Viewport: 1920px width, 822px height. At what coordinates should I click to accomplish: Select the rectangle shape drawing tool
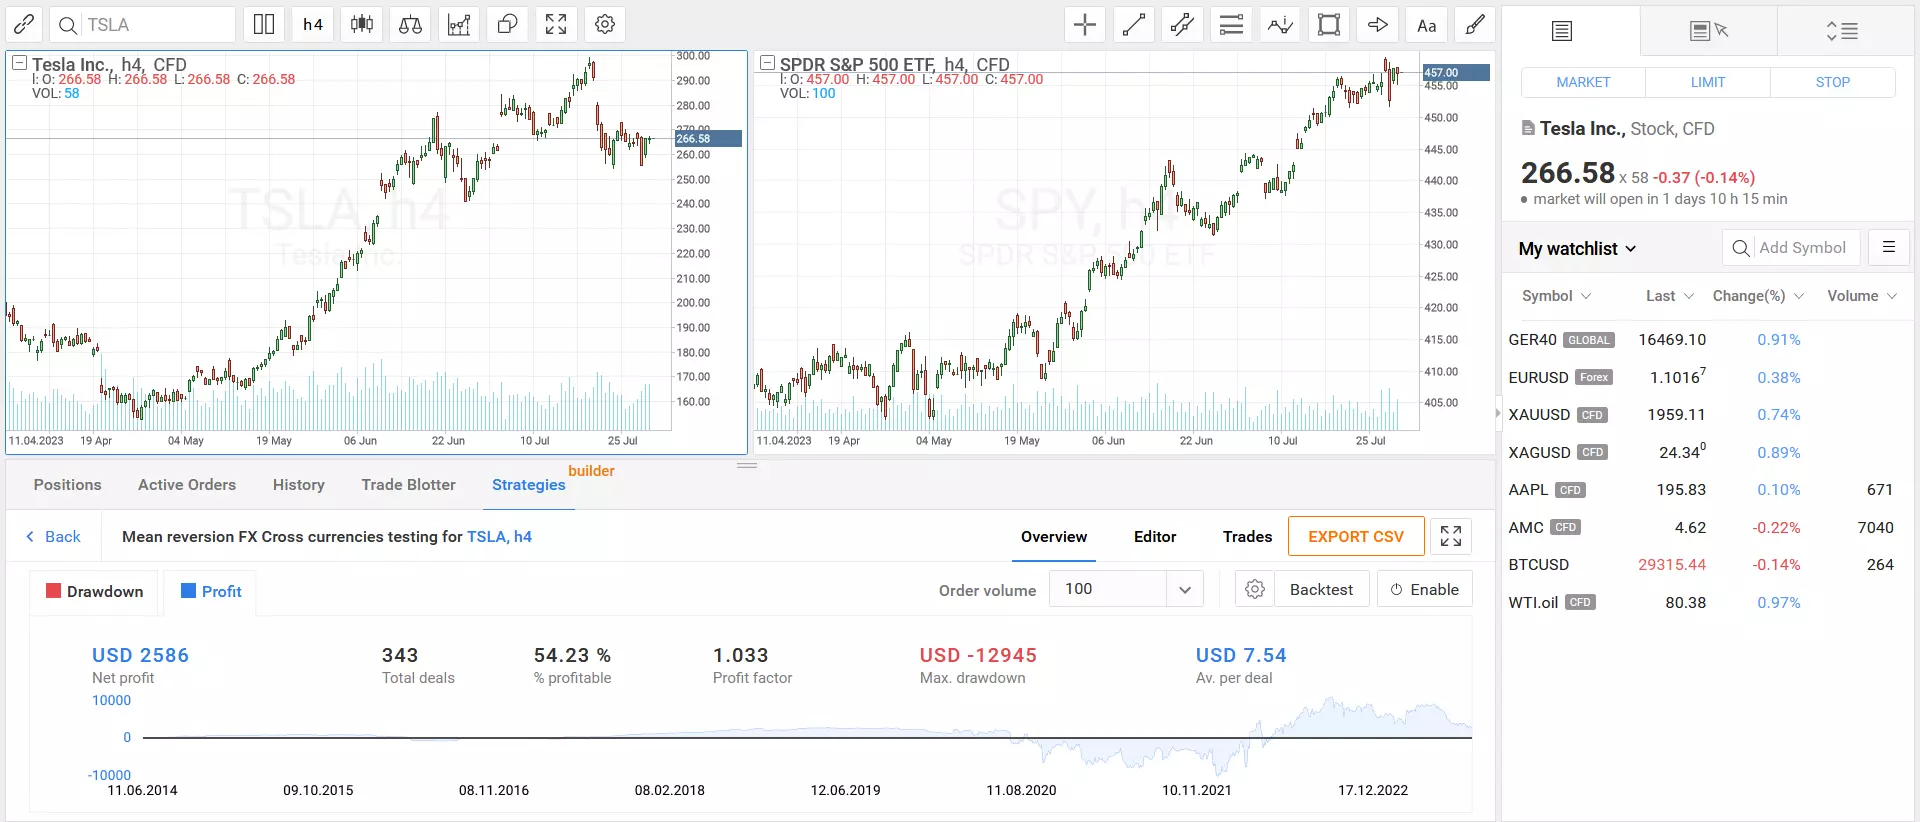(1329, 25)
